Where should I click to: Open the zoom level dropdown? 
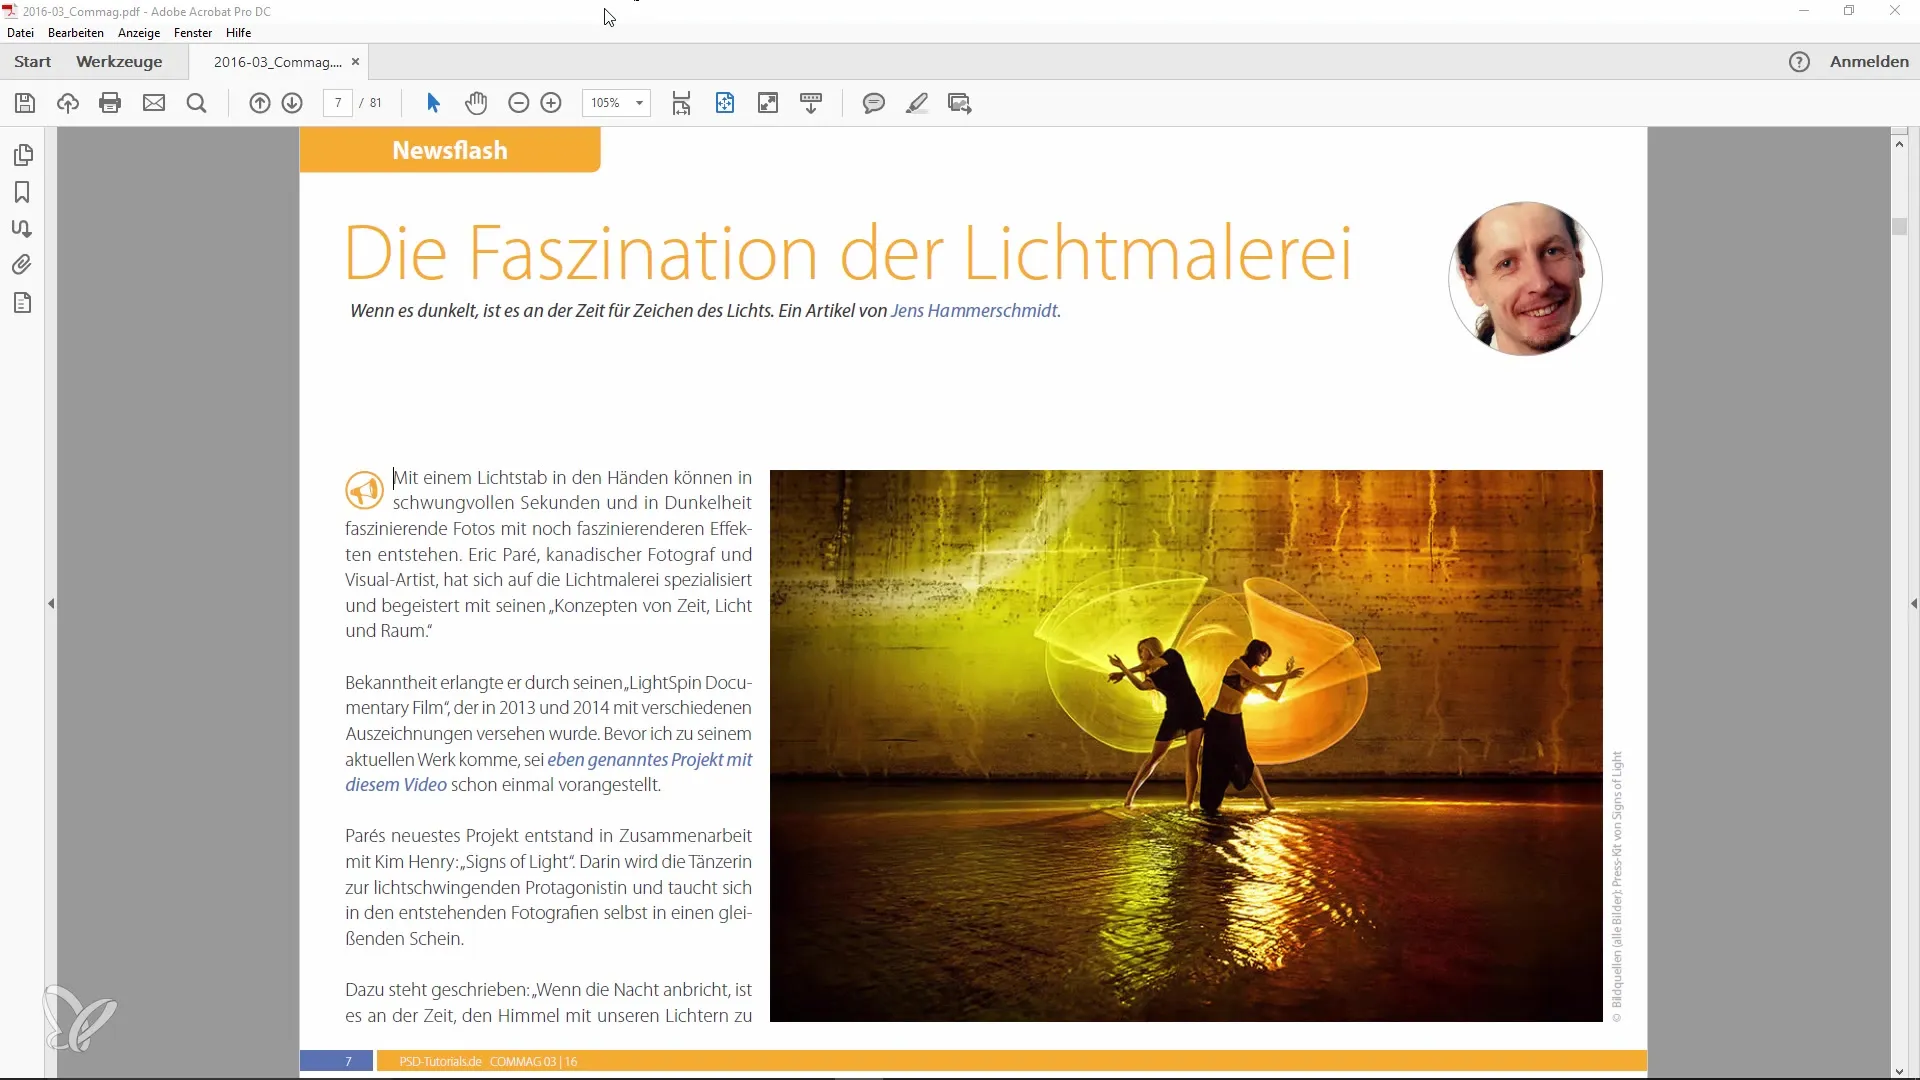tap(638, 103)
